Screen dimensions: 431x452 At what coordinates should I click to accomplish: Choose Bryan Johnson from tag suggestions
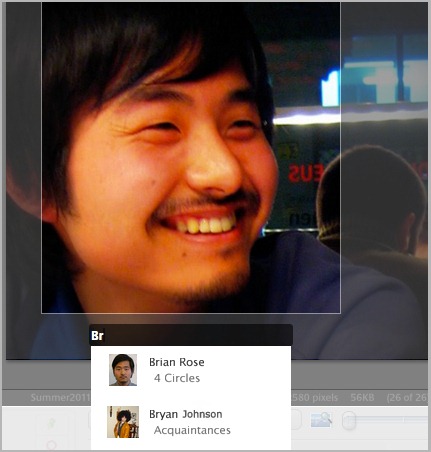click(191, 422)
